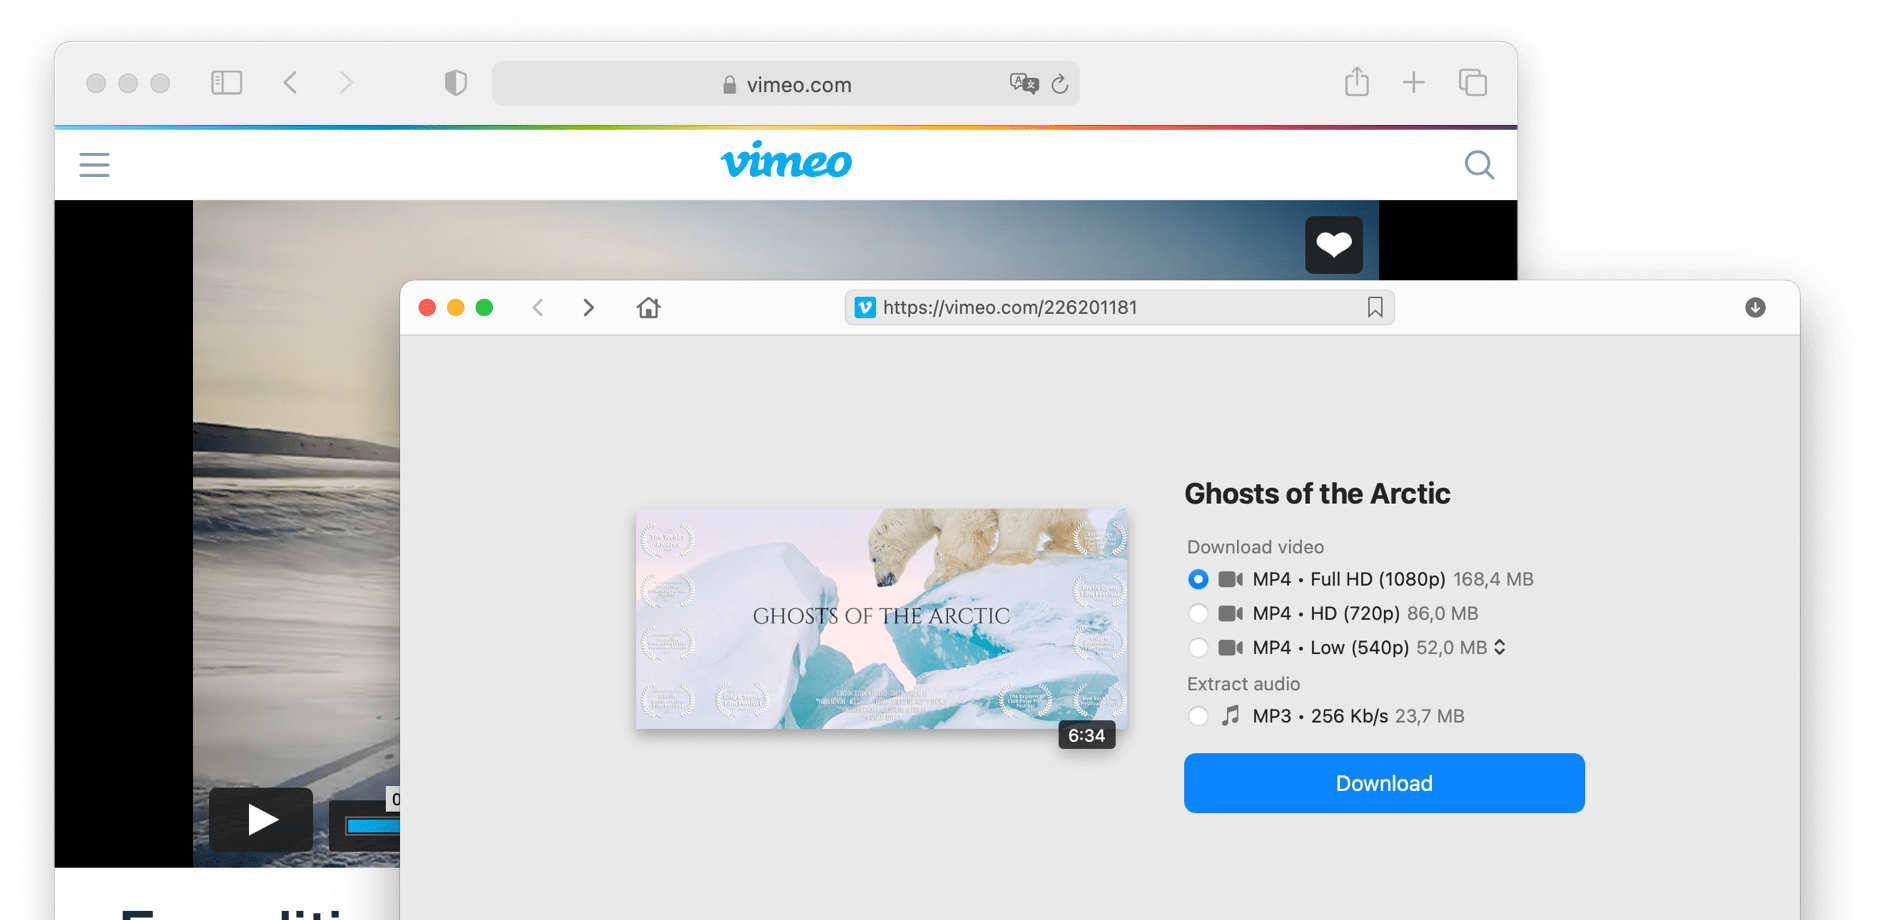Open Vimeo search magnifier icon

(x=1478, y=165)
